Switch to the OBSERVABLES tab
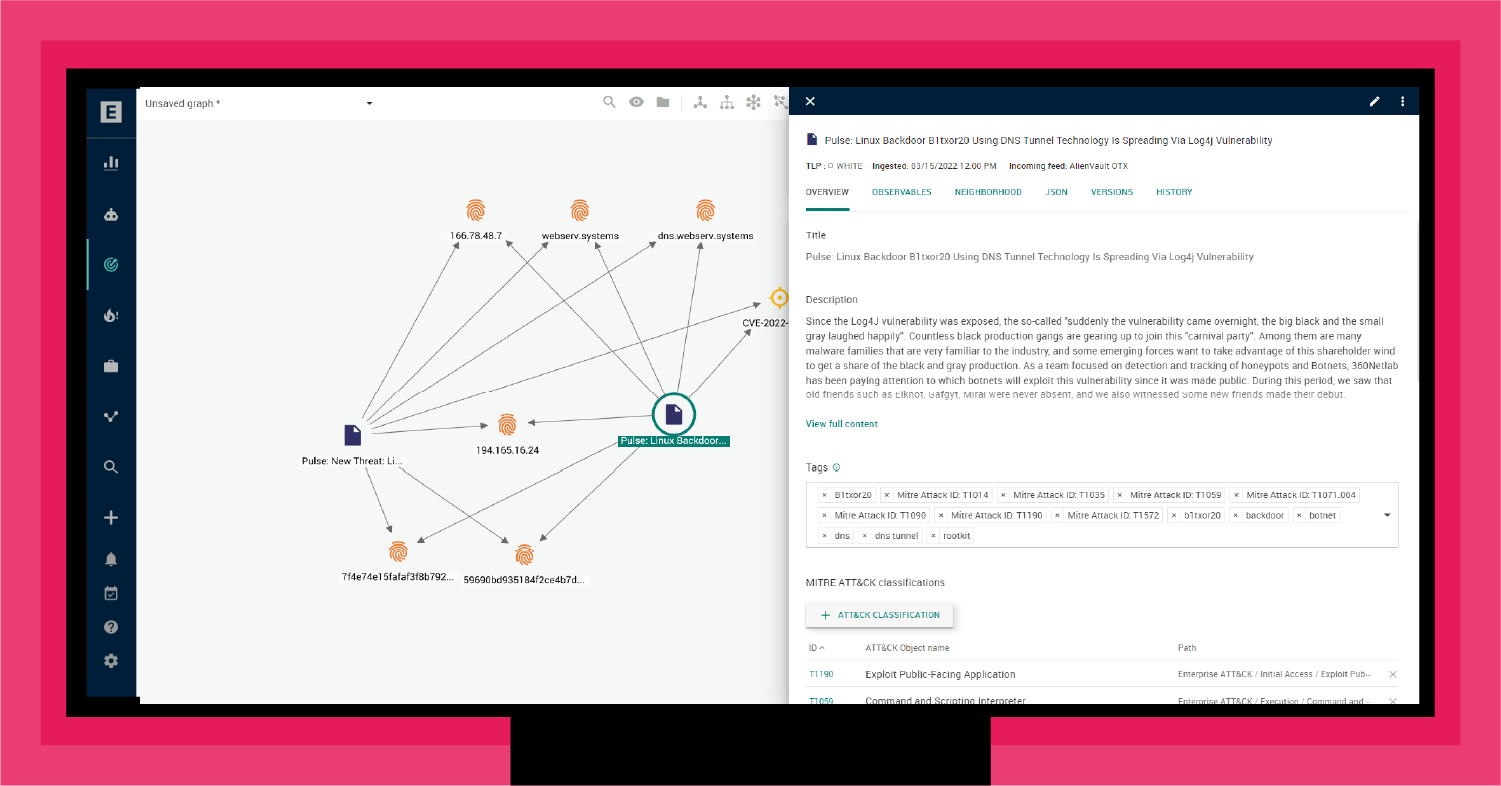1501x786 pixels. (x=901, y=192)
